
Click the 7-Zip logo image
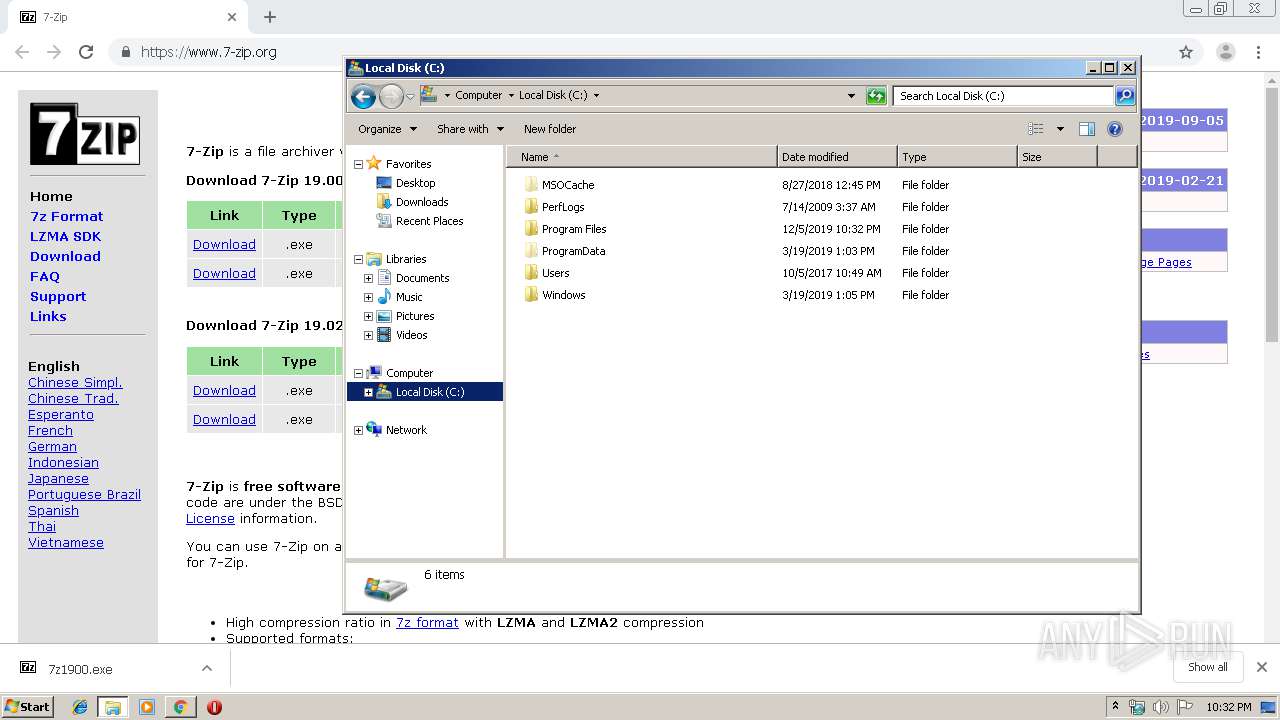pyautogui.click(x=85, y=134)
